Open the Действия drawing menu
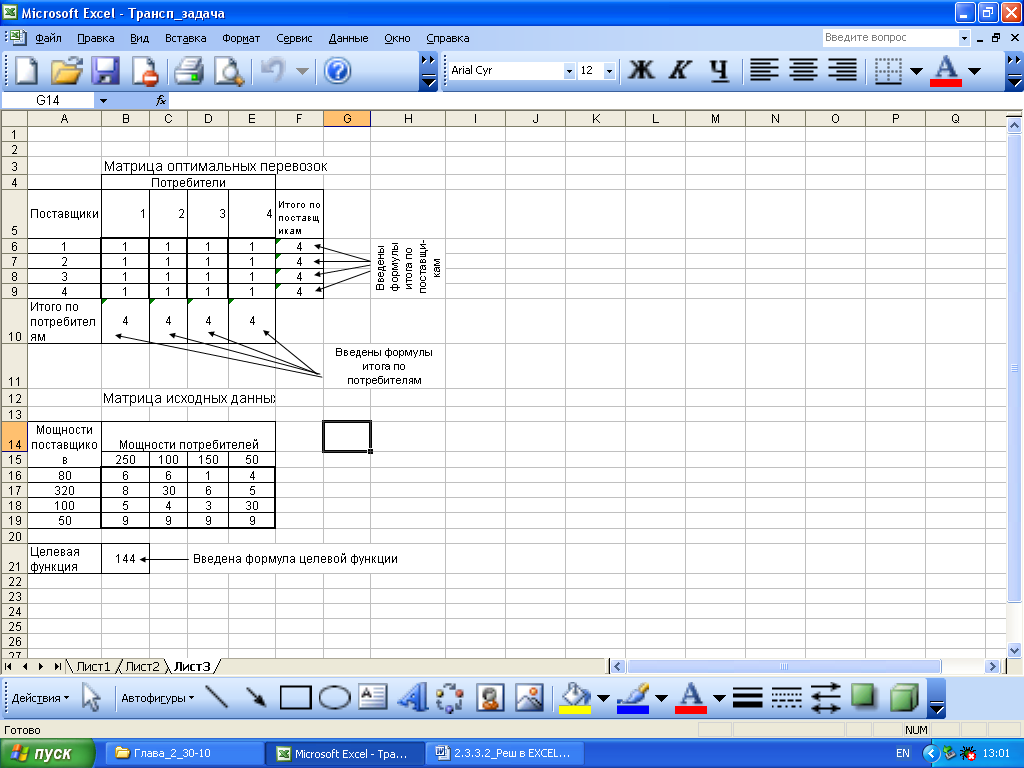The width and height of the screenshot is (1024, 768). (x=40, y=698)
